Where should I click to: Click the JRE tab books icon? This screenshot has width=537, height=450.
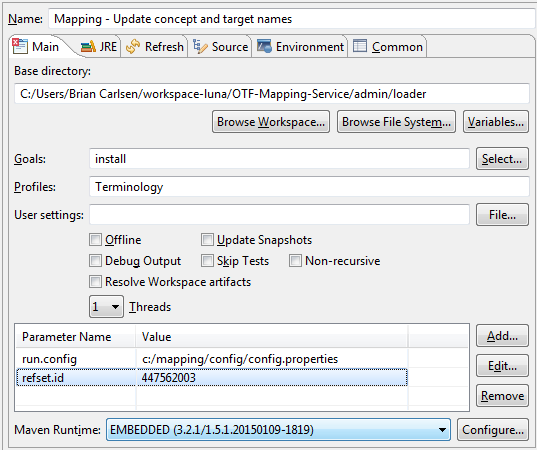point(88,46)
